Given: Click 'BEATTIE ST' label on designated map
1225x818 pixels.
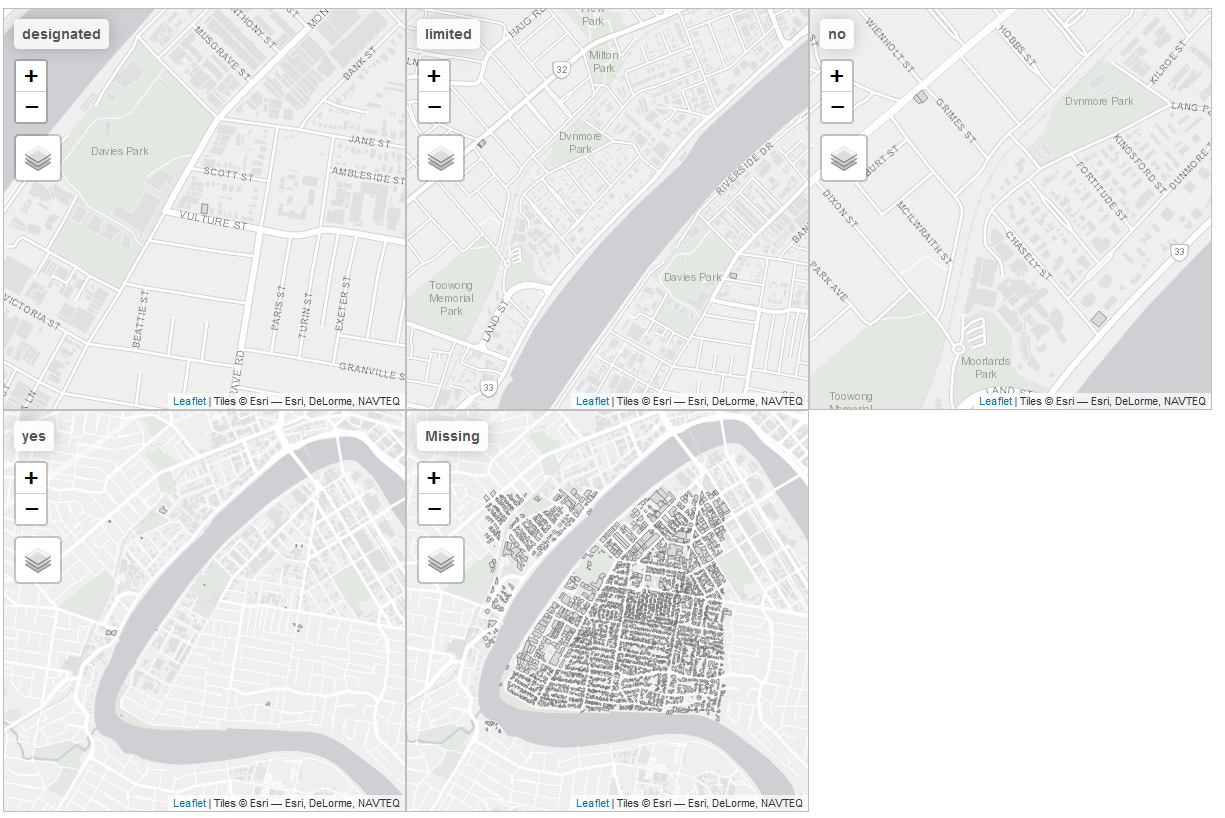Looking at the screenshot, I should [140, 319].
